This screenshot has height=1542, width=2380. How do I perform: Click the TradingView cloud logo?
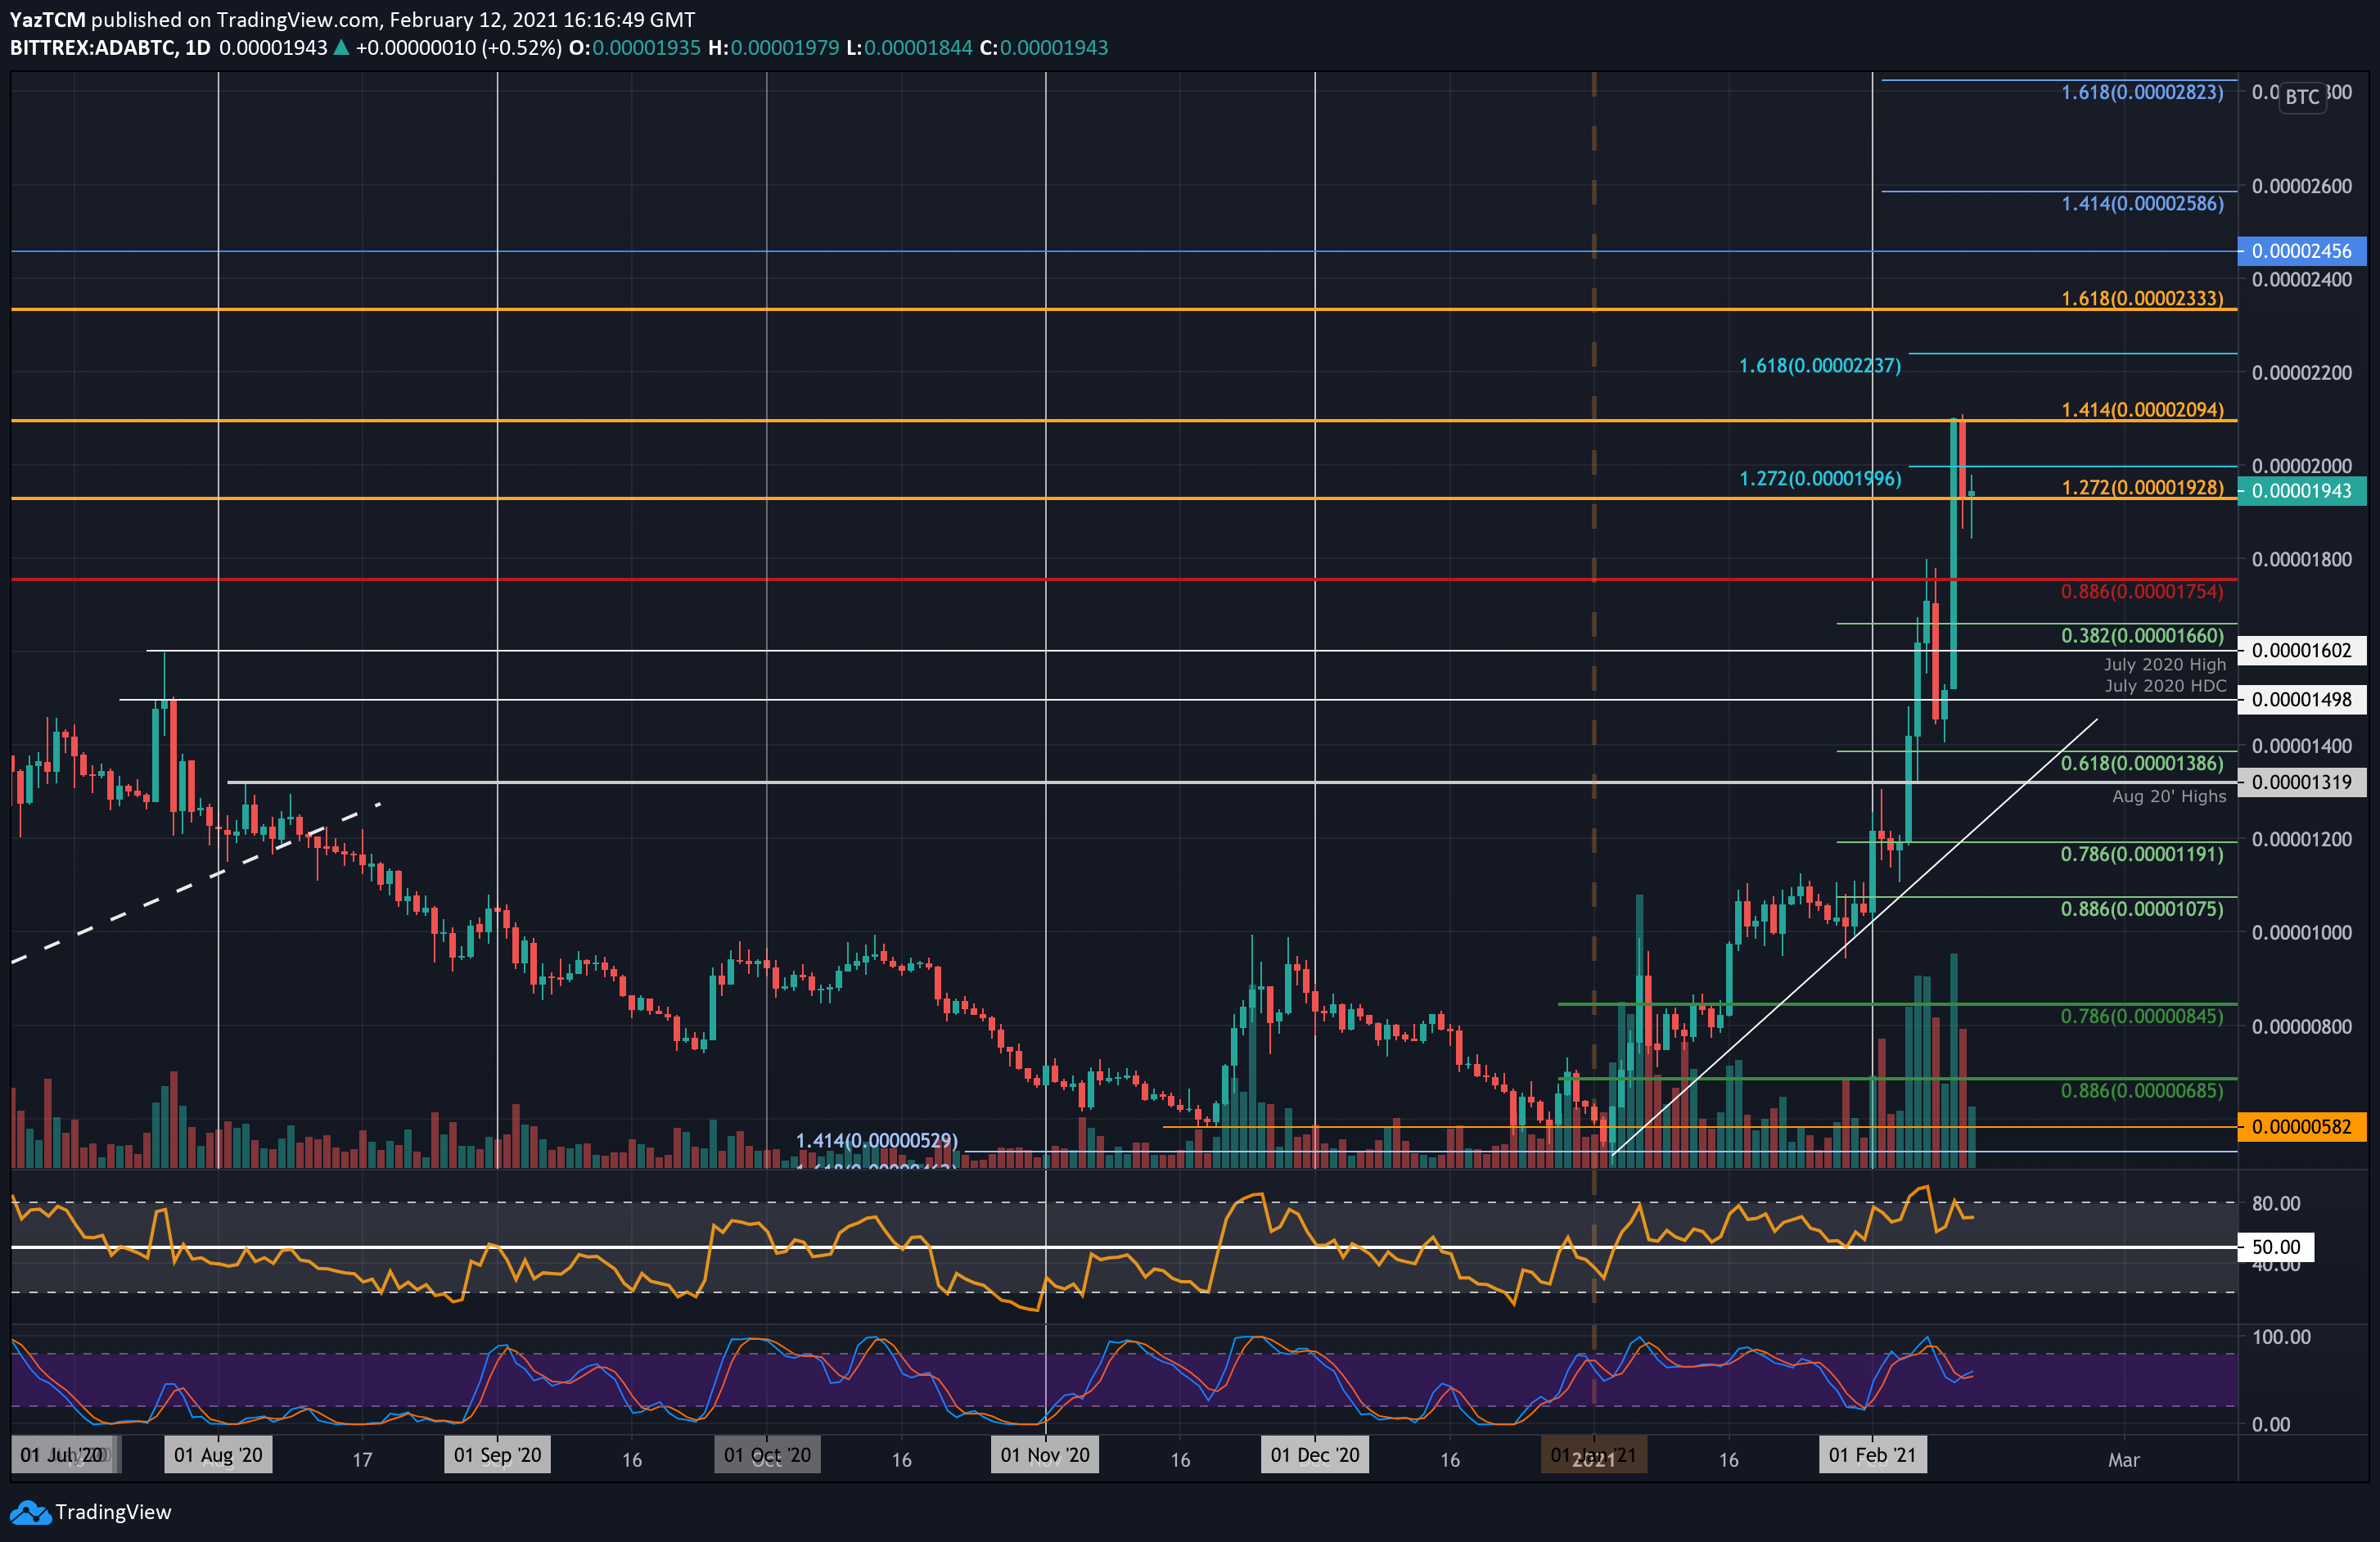click(31, 1512)
